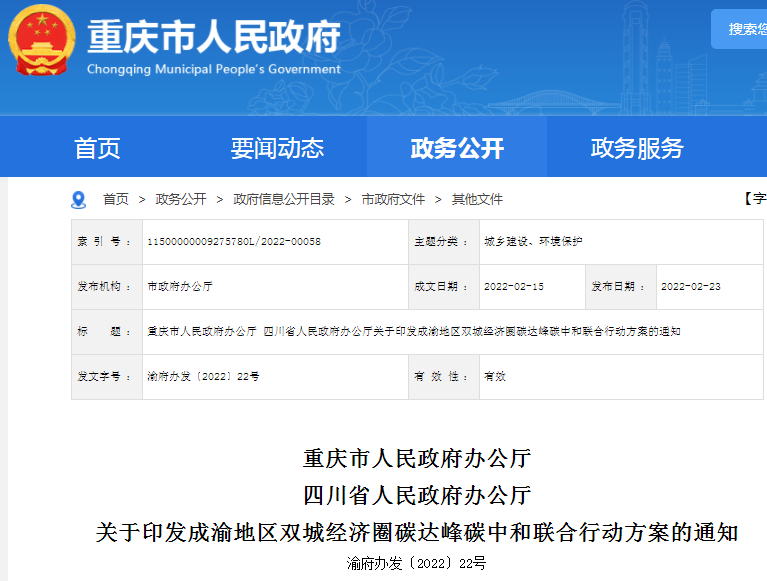Click the location pin icon in breadcrumb
The image size is (767, 581).
tap(79, 200)
